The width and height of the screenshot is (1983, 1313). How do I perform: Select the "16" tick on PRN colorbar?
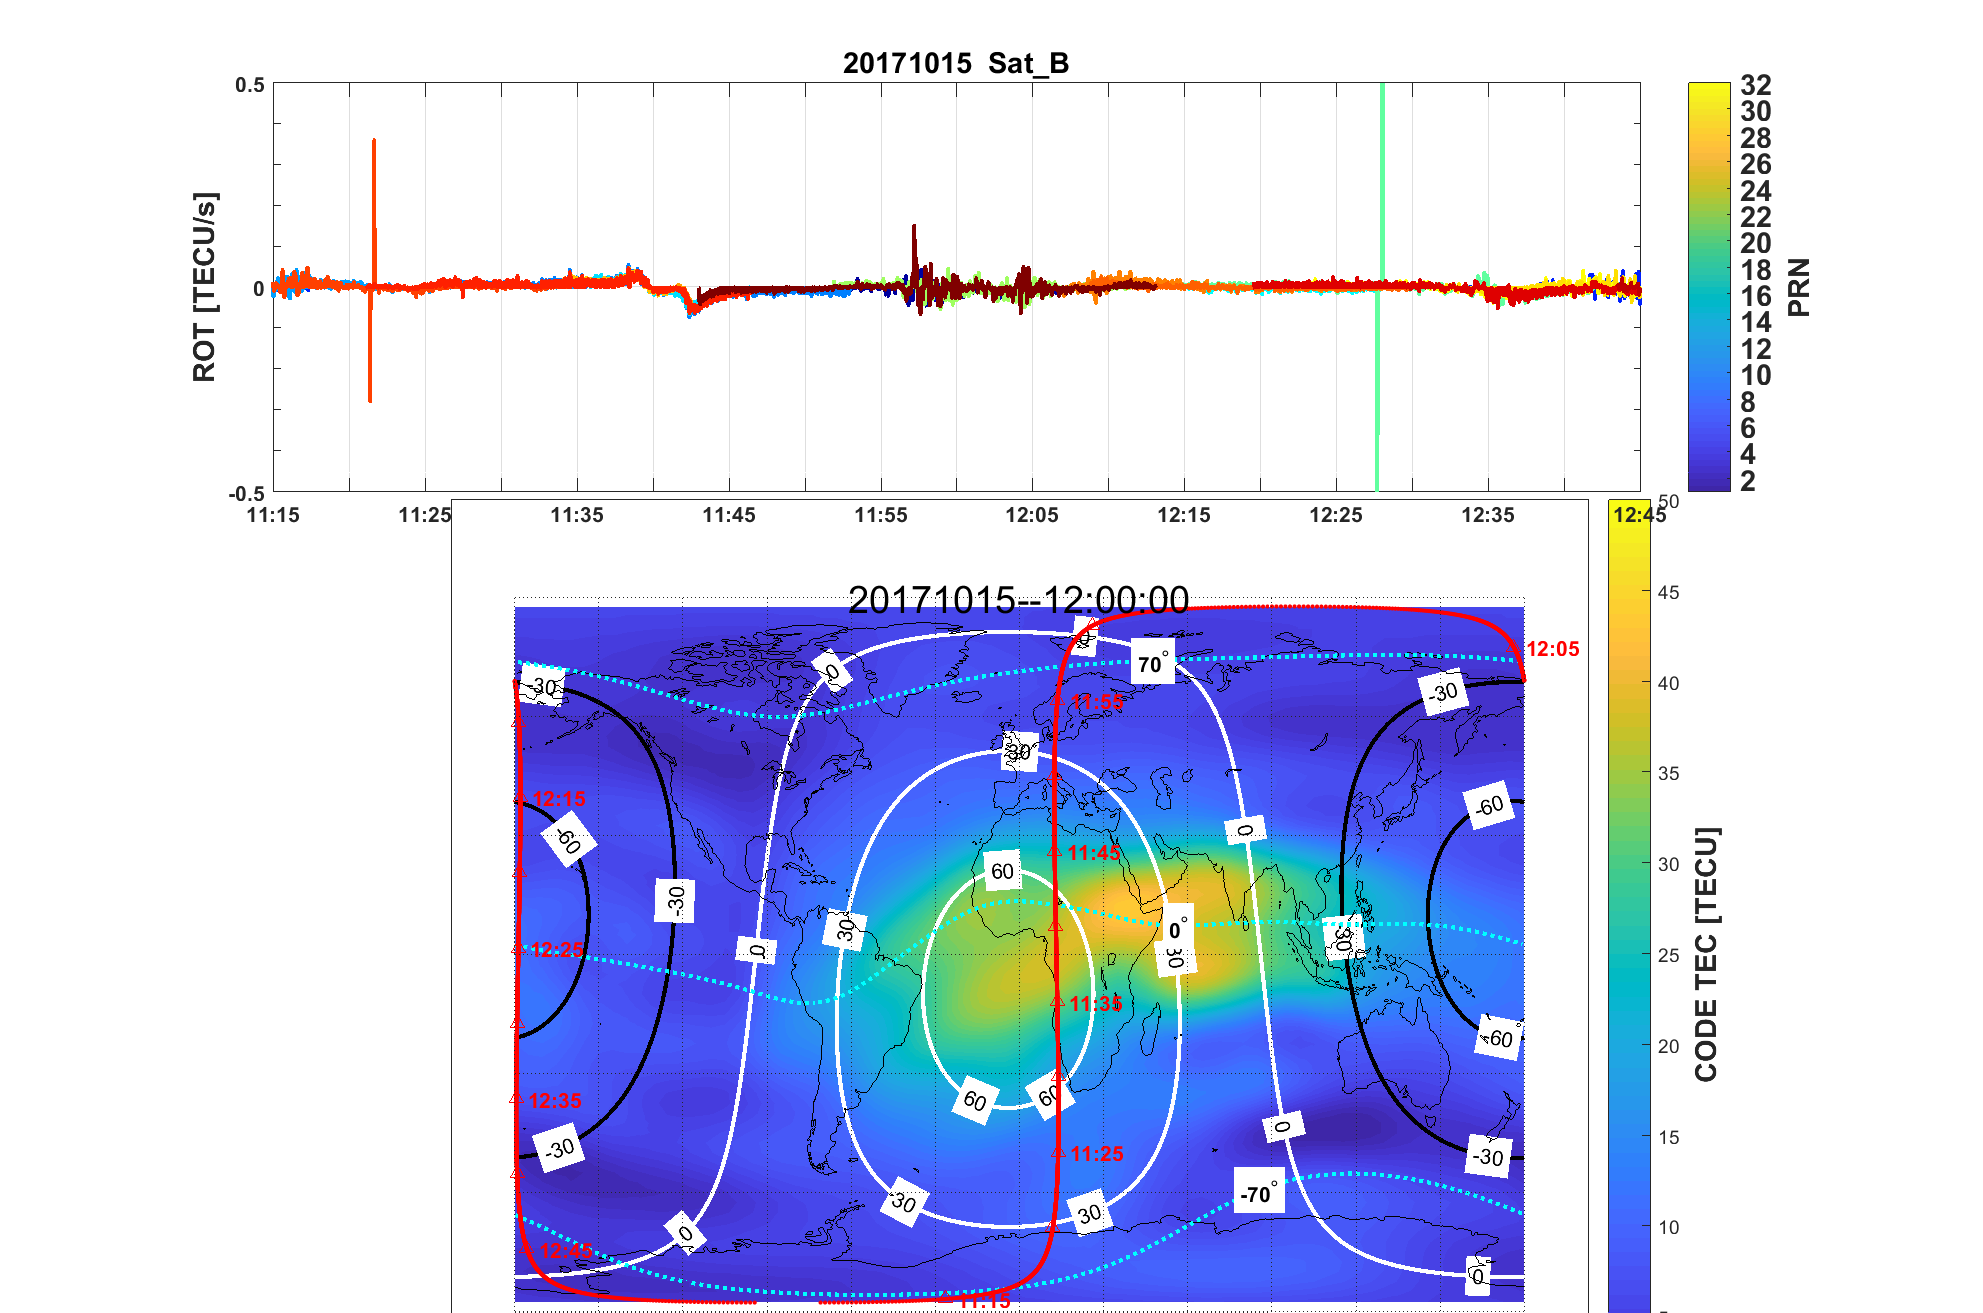pos(1756,296)
